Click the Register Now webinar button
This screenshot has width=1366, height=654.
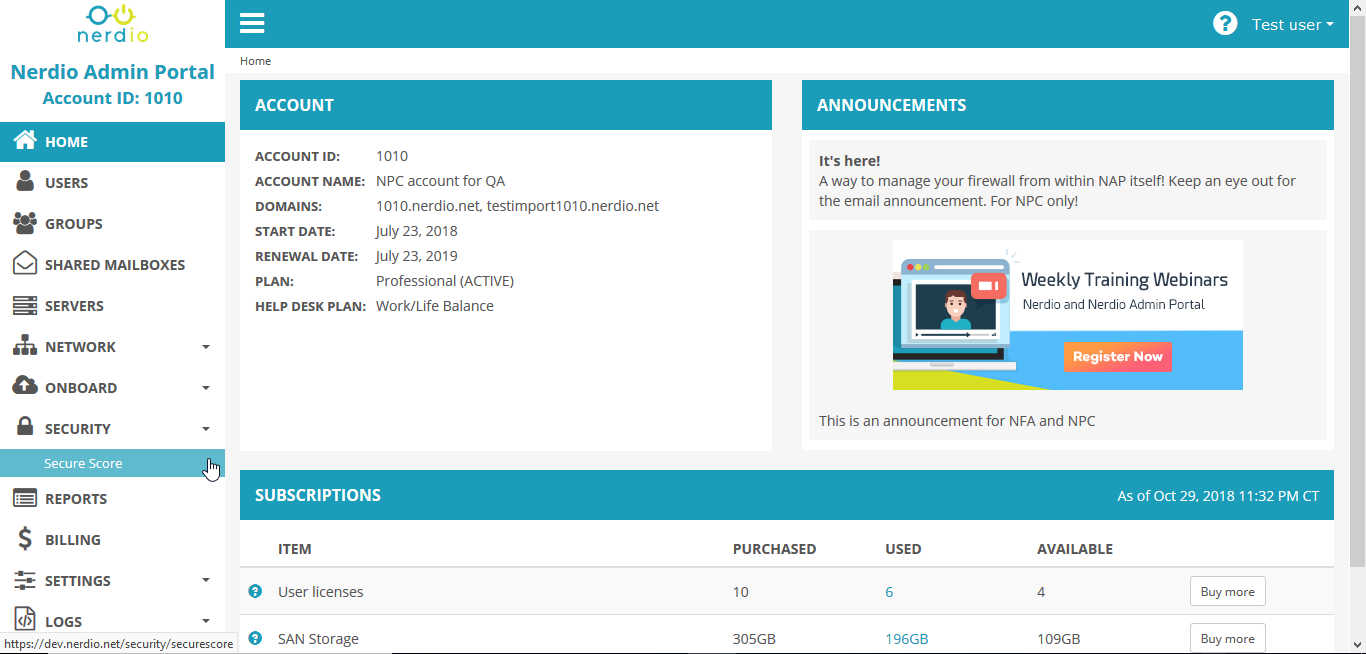point(1117,357)
